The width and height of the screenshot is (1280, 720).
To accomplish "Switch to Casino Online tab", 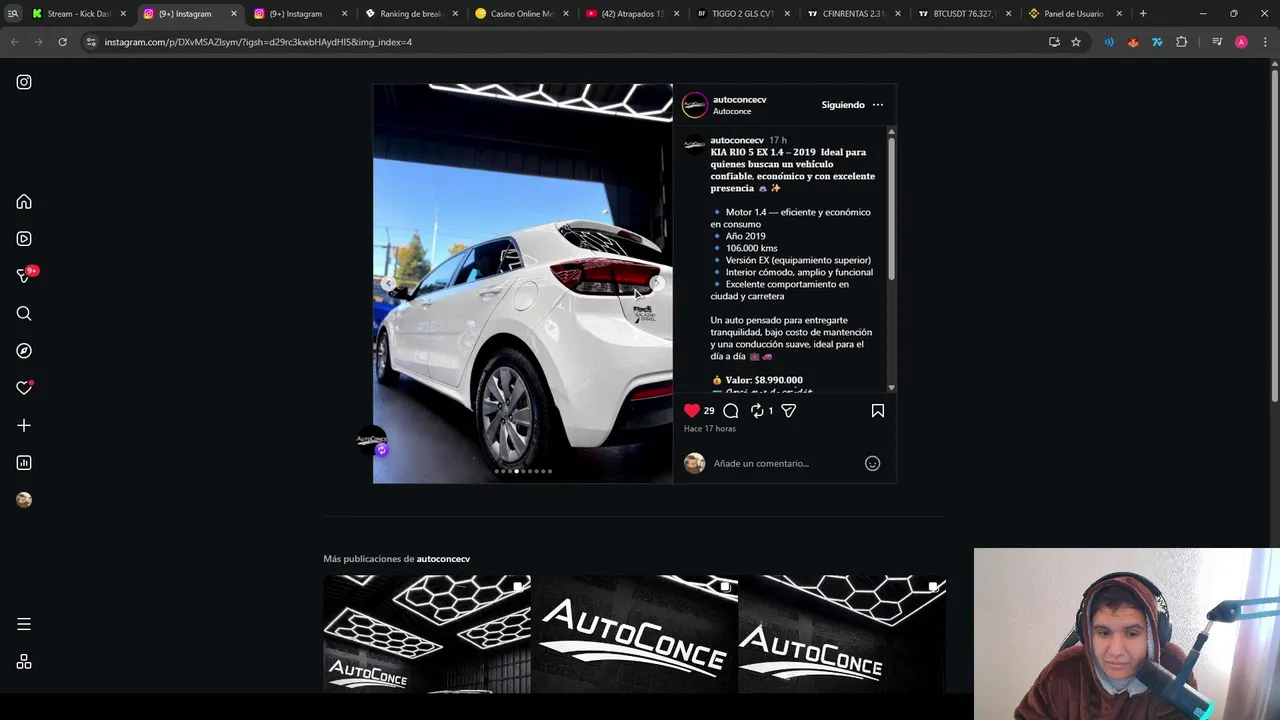I will (x=520, y=14).
